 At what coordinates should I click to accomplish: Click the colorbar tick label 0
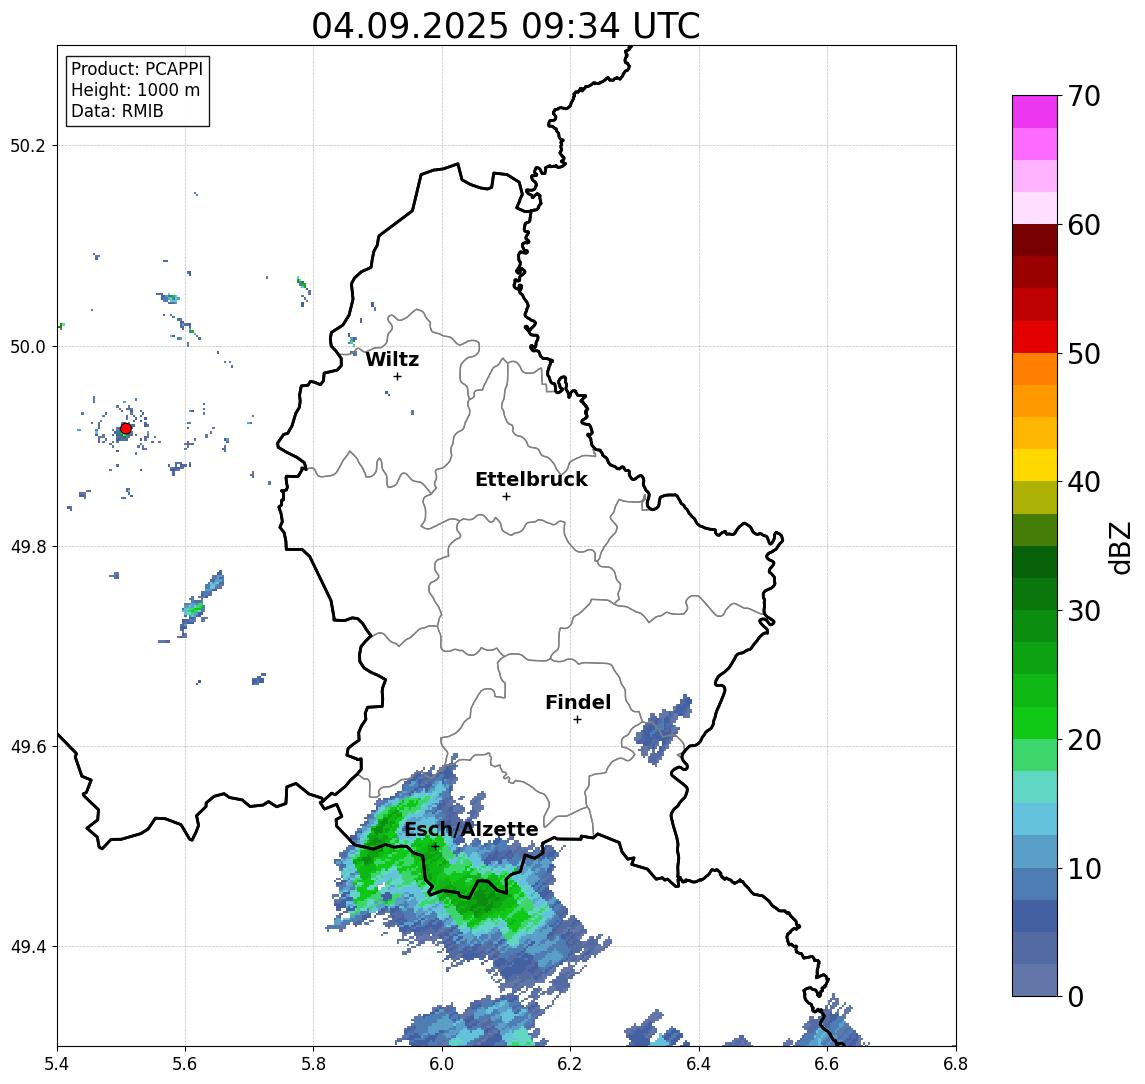tap(1076, 996)
